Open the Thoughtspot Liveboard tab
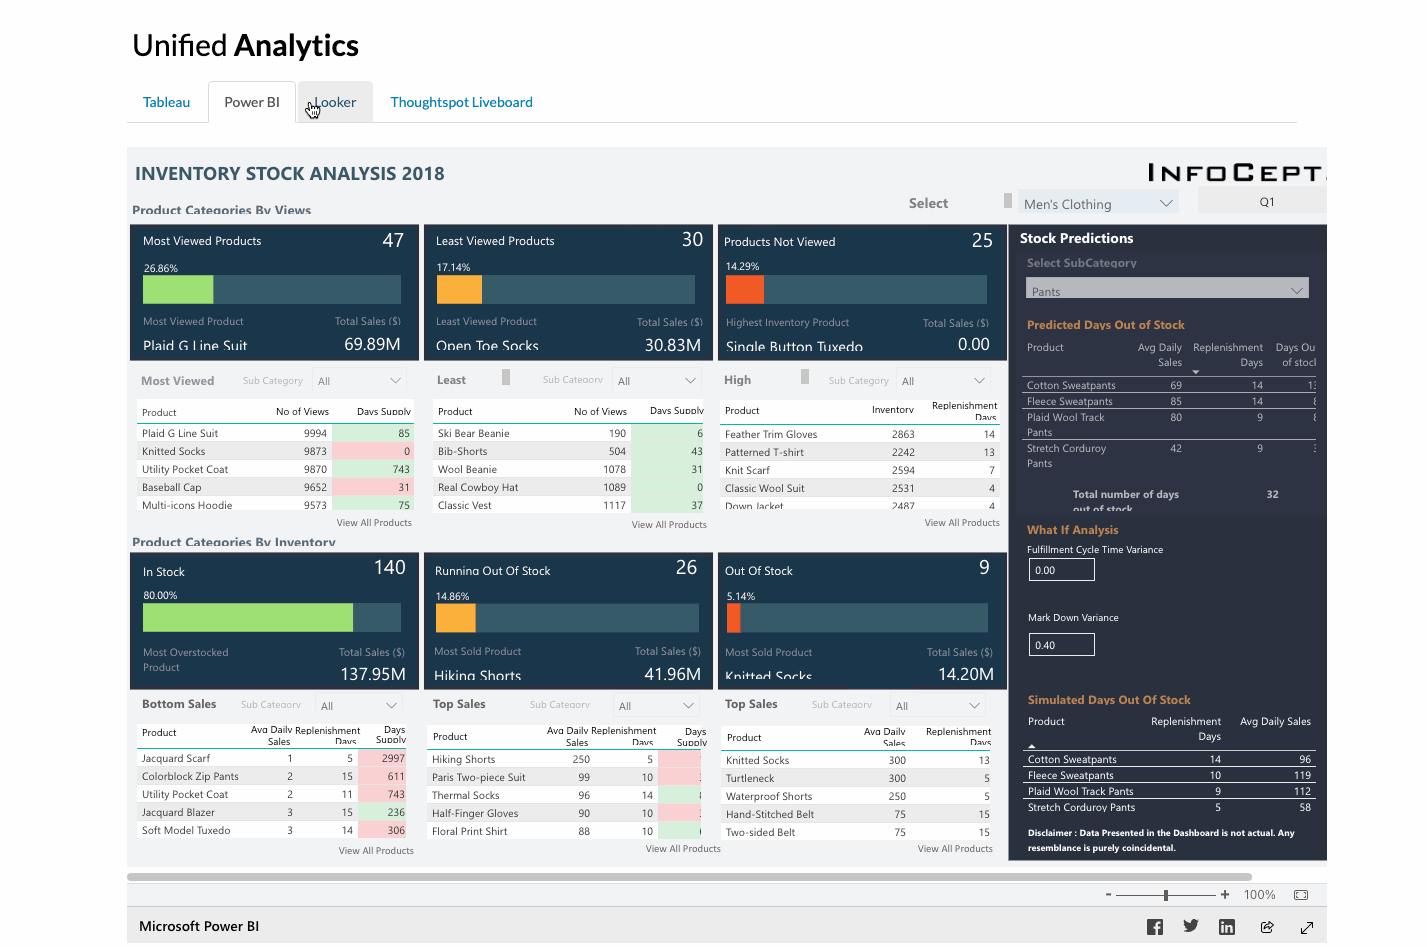 461,101
